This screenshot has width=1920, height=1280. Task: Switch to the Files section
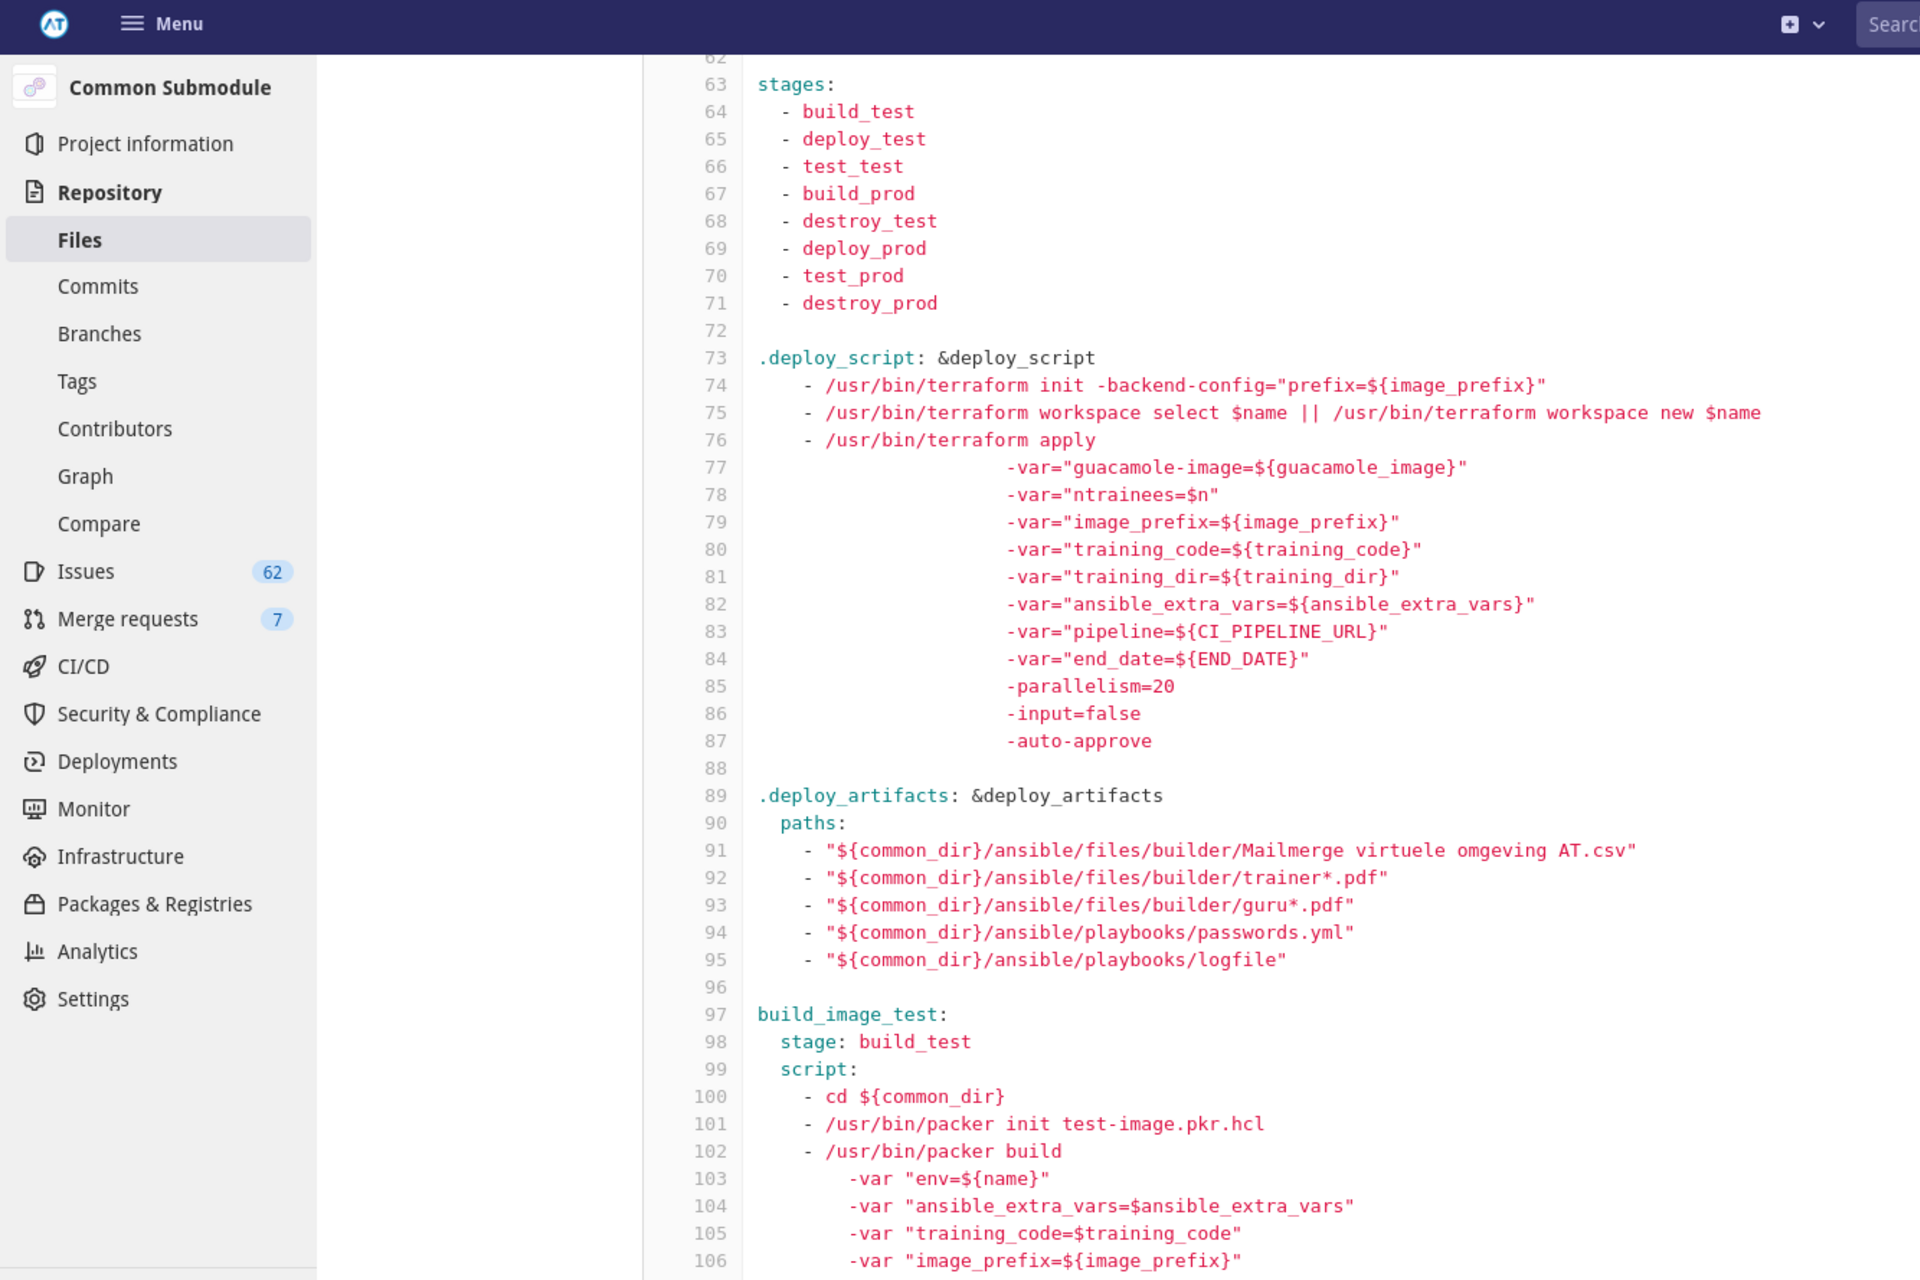tap(79, 239)
